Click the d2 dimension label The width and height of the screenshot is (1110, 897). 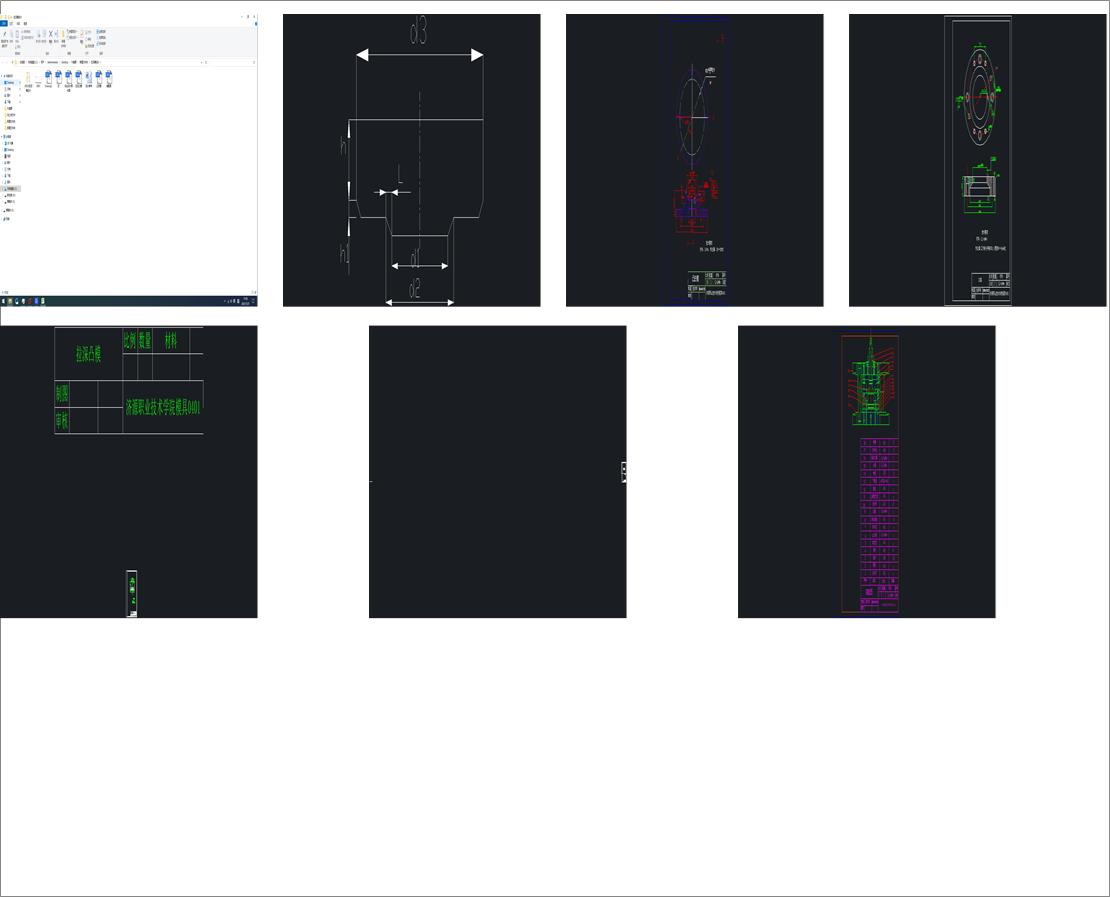pos(416,288)
